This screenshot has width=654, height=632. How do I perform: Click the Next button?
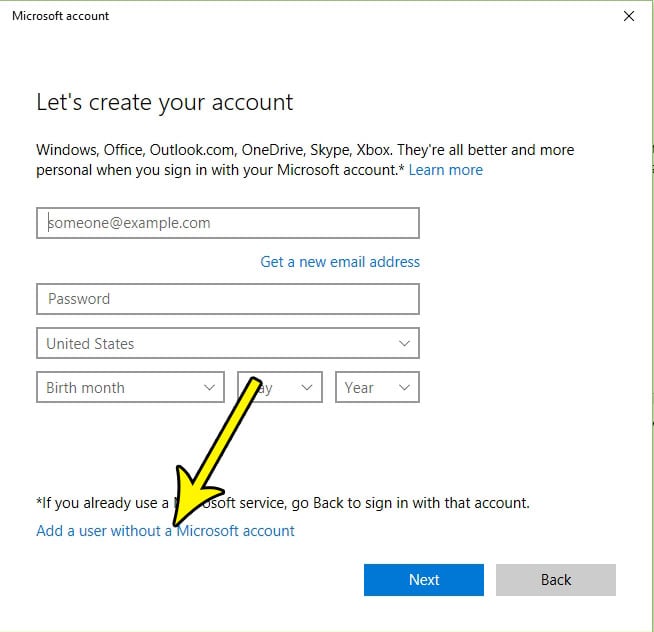(424, 580)
